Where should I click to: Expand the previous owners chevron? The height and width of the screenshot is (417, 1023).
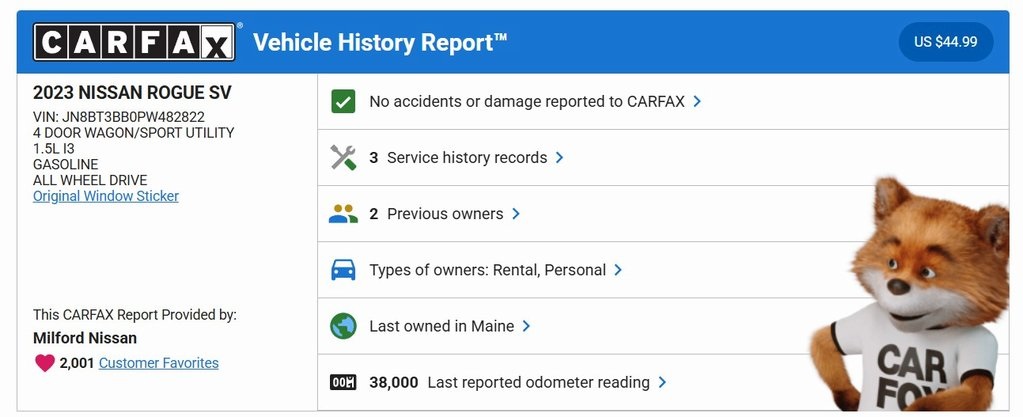coord(516,214)
